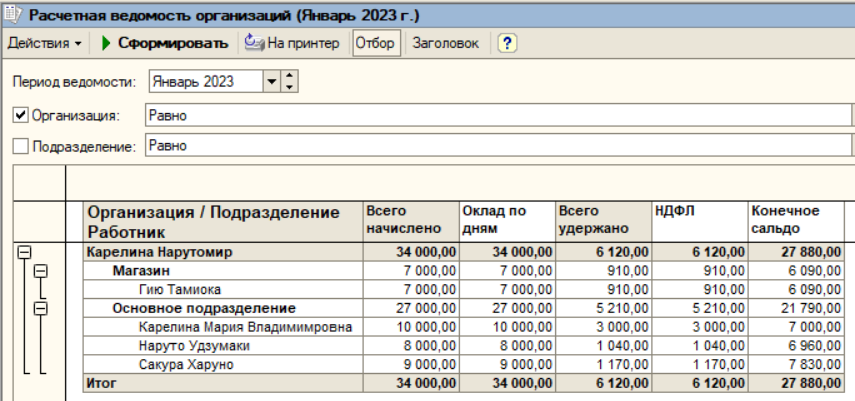Click Итог Конечное сальдо 27 880,00
The height and width of the screenshot is (401, 855).
coord(796,383)
